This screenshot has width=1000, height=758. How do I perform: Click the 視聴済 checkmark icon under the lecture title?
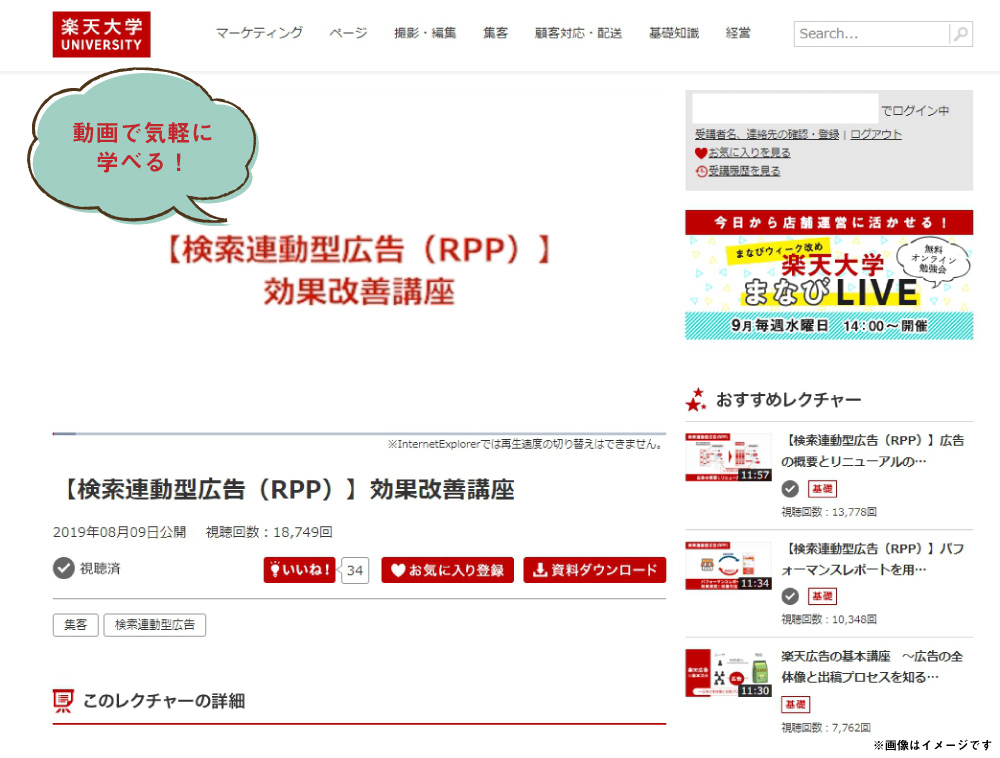tap(64, 568)
